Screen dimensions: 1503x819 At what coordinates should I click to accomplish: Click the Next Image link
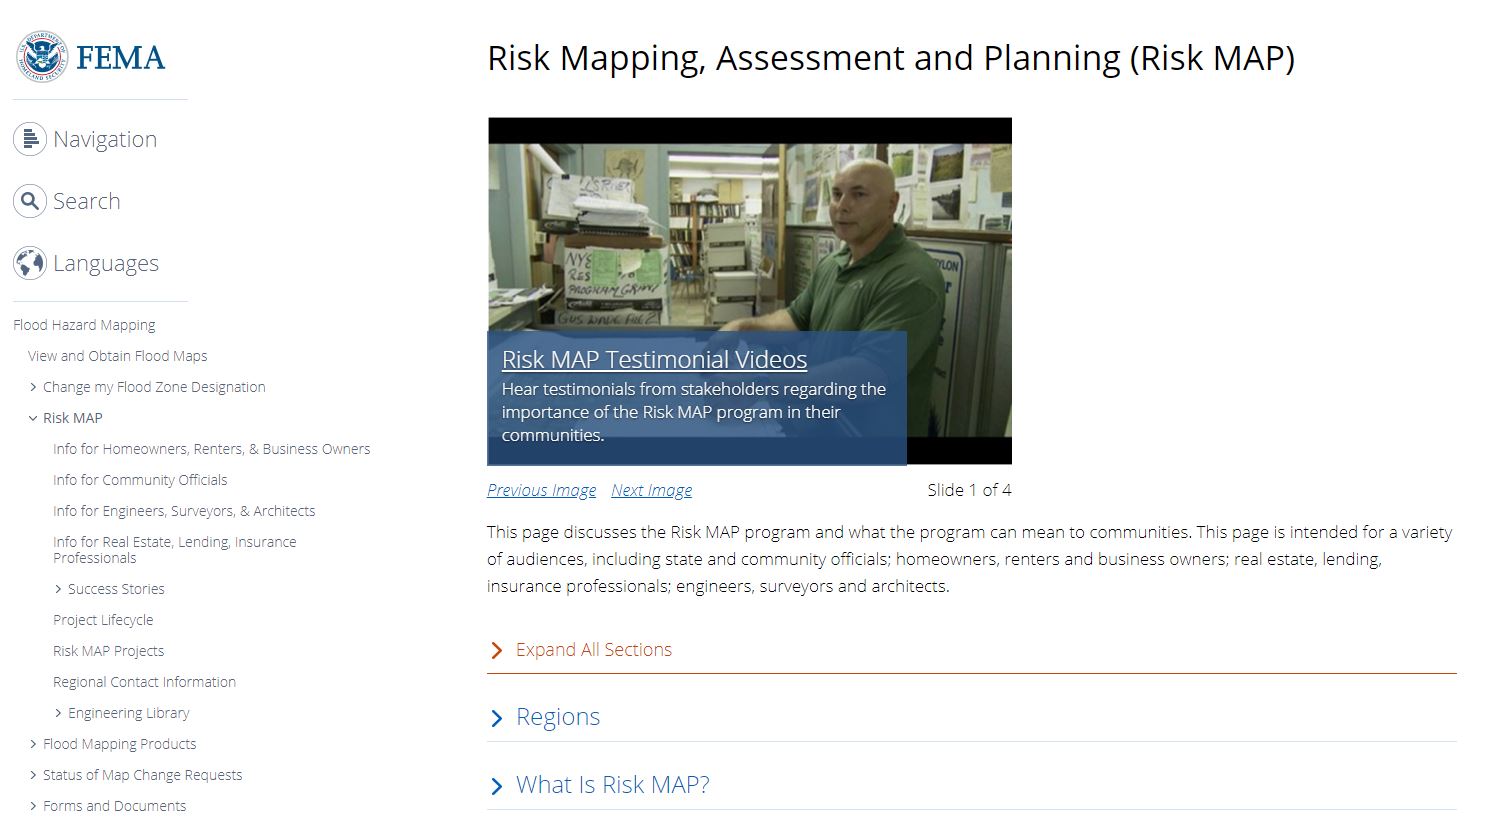[651, 490]
